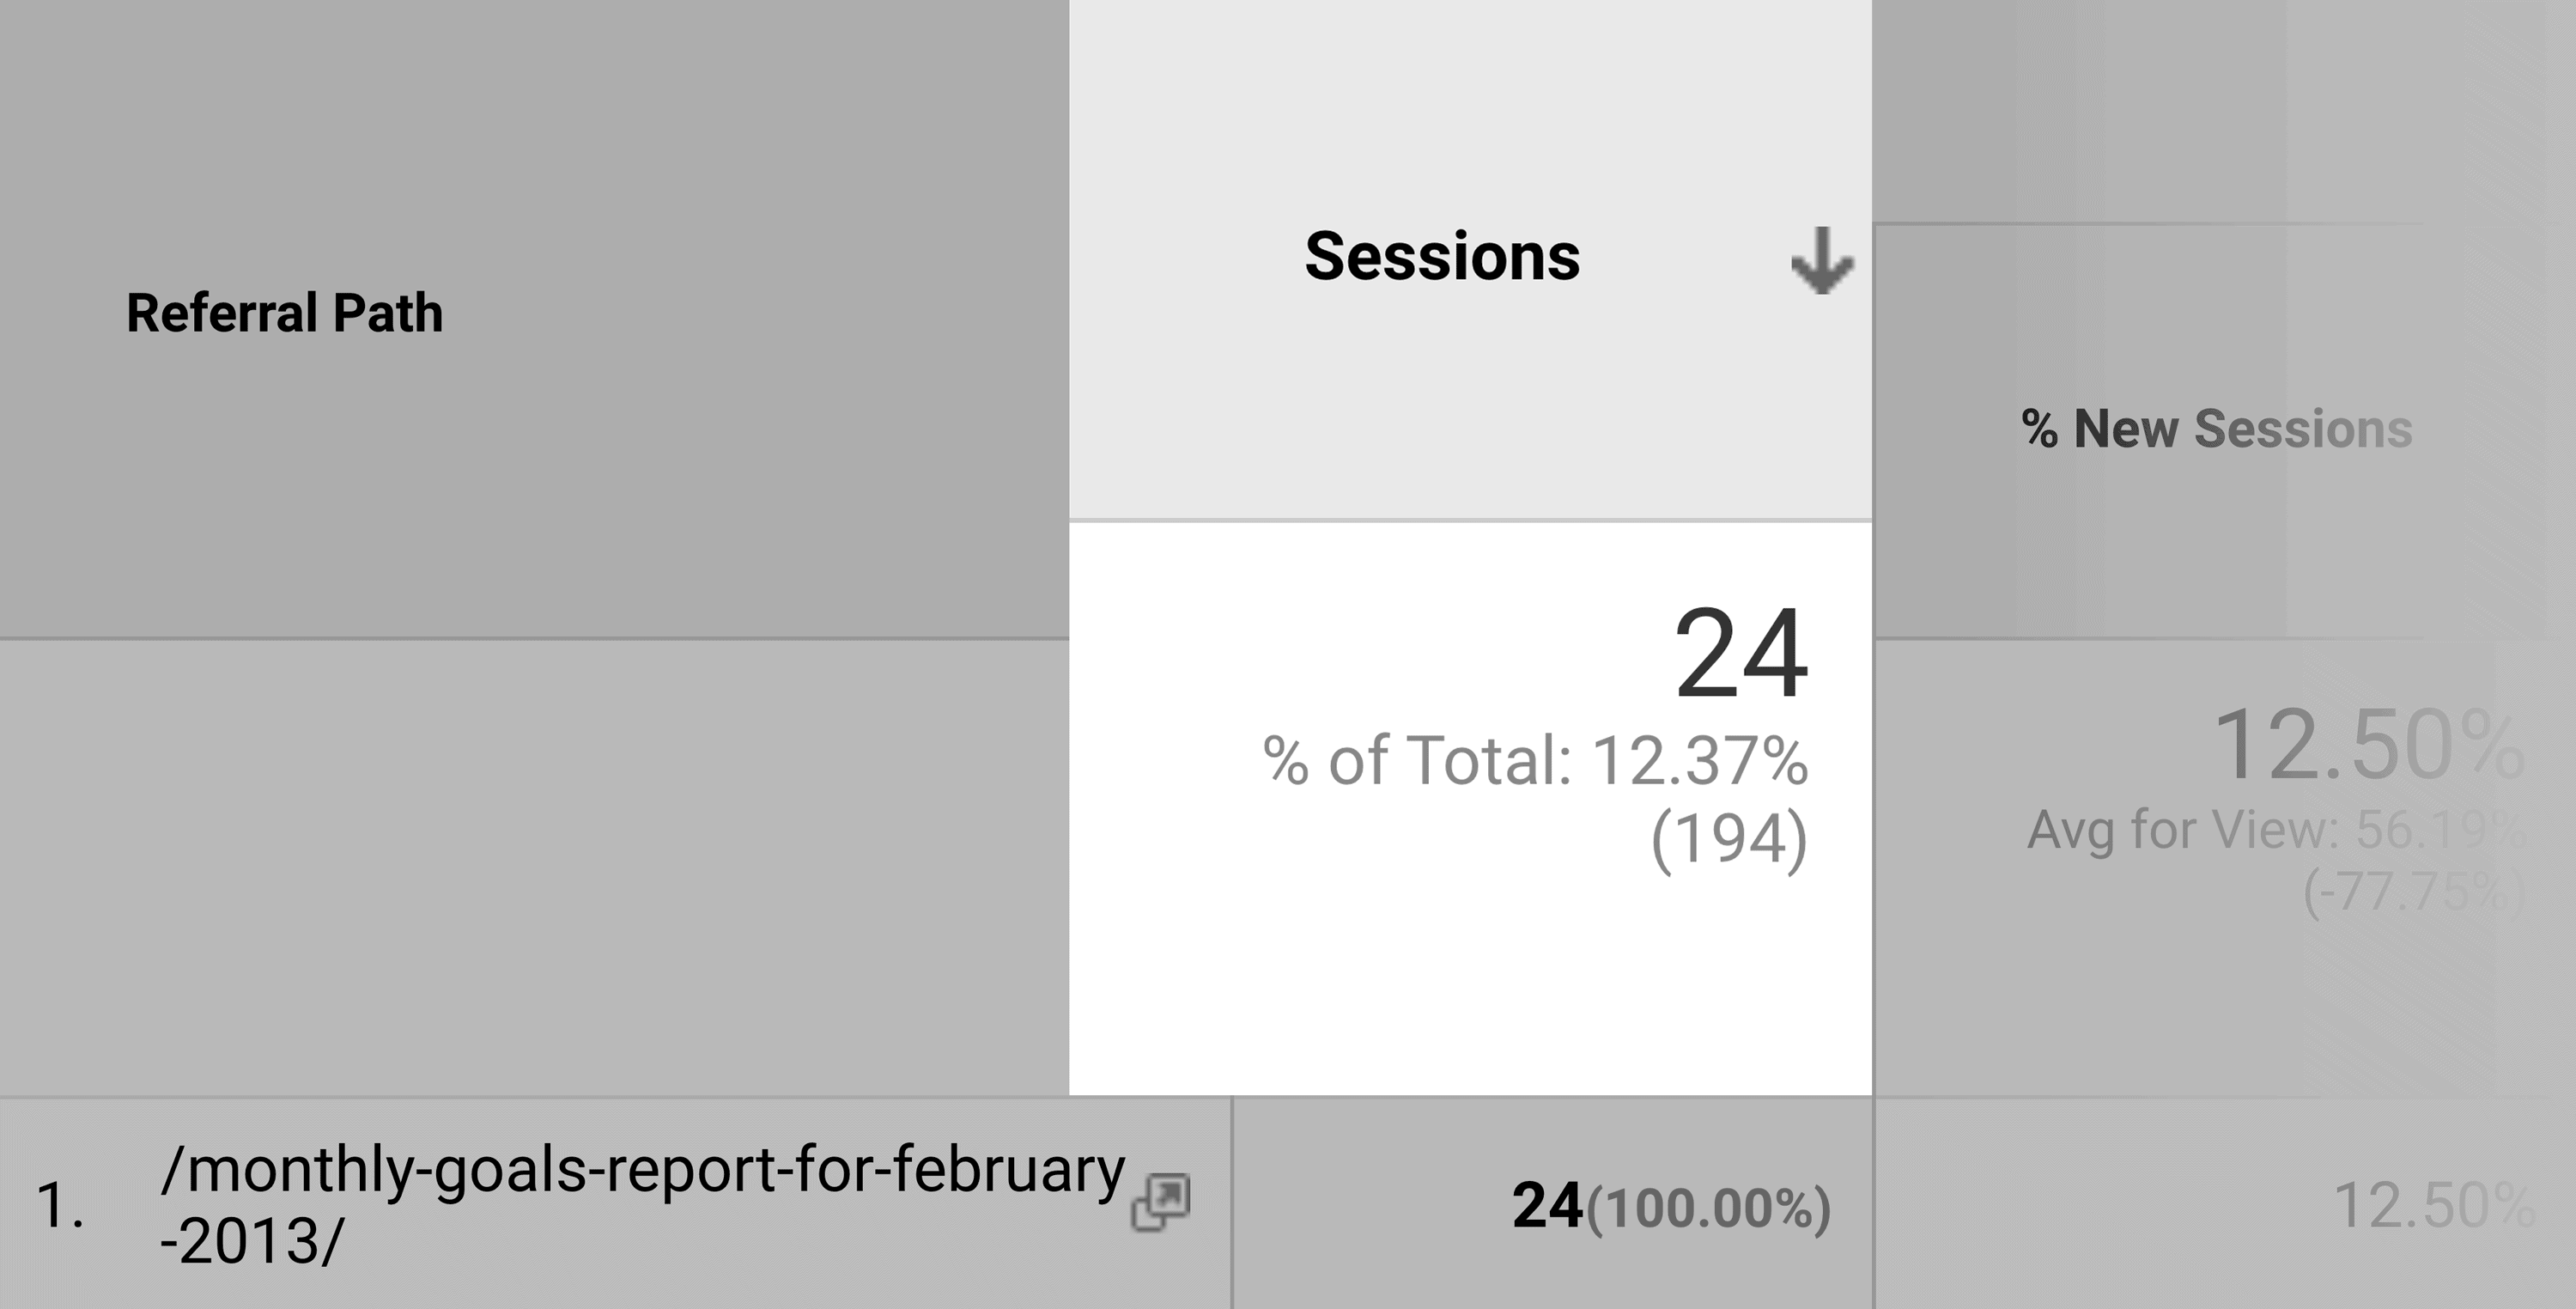2576x1309 pixels.
Task: Click the (-77.75%) comparison value
Action: pyautogui.click(x=2414, y=893)
